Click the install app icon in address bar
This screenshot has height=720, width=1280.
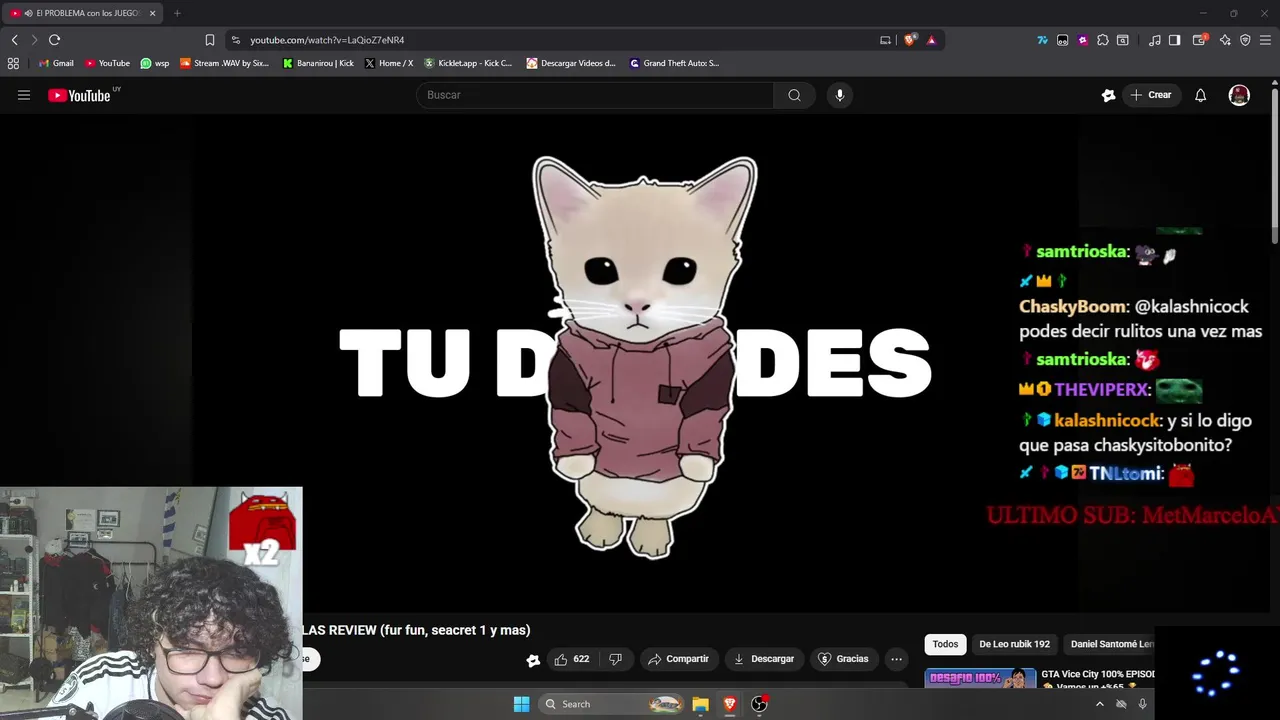pyautogui.click(x=885, y=40)
